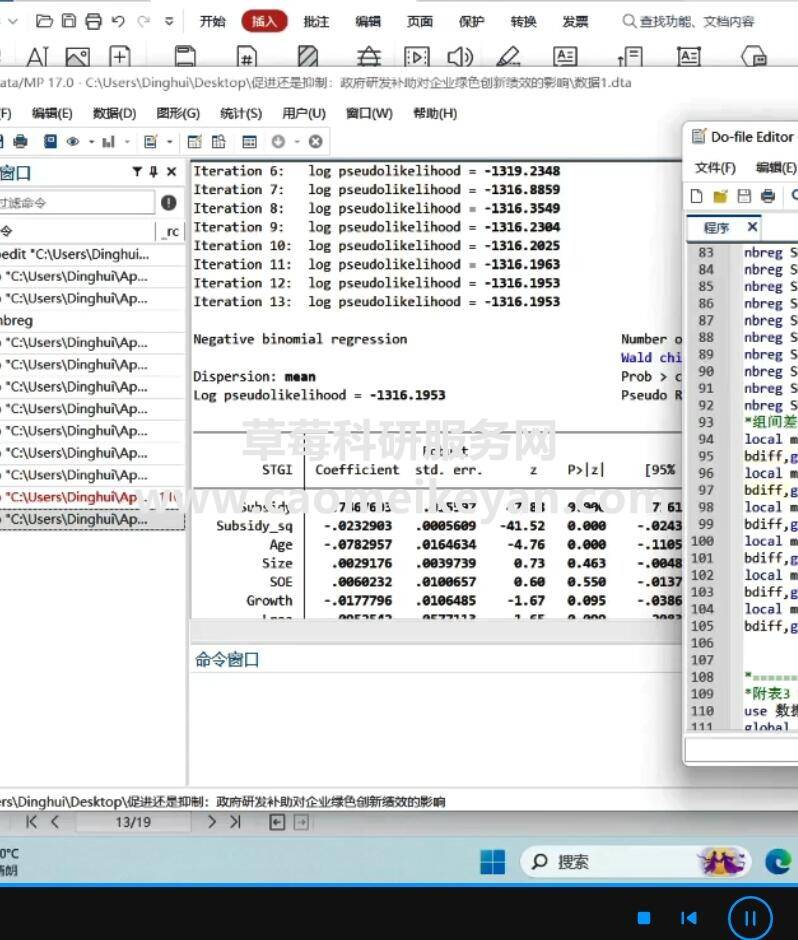Pause the video playback

click(x=749, y=917)
